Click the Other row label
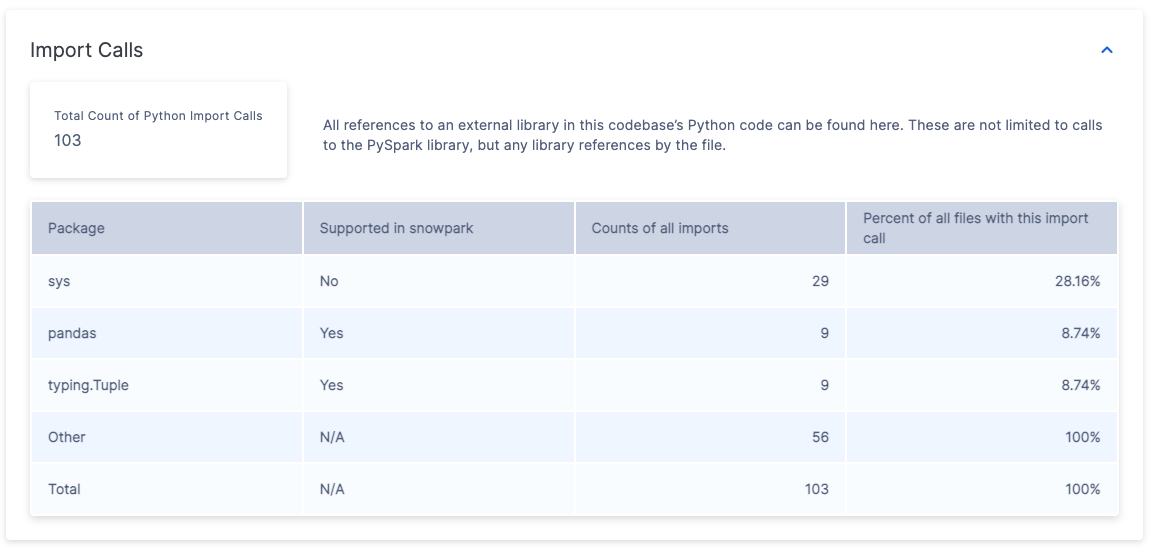This screenshot has width=1151, height=552. (x=67, y=437)
